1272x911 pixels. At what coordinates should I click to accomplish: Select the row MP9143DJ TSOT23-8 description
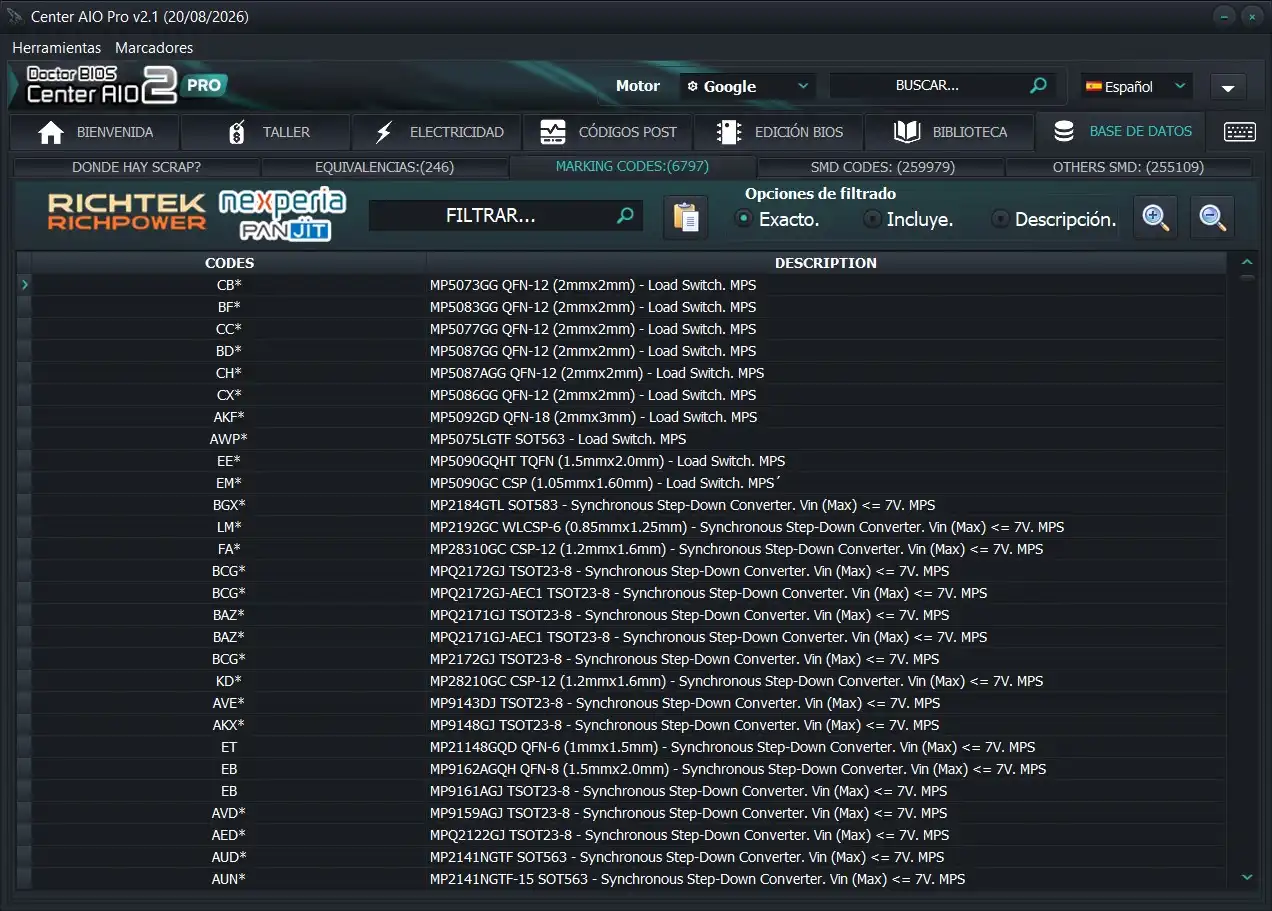(x=826, y=703)
